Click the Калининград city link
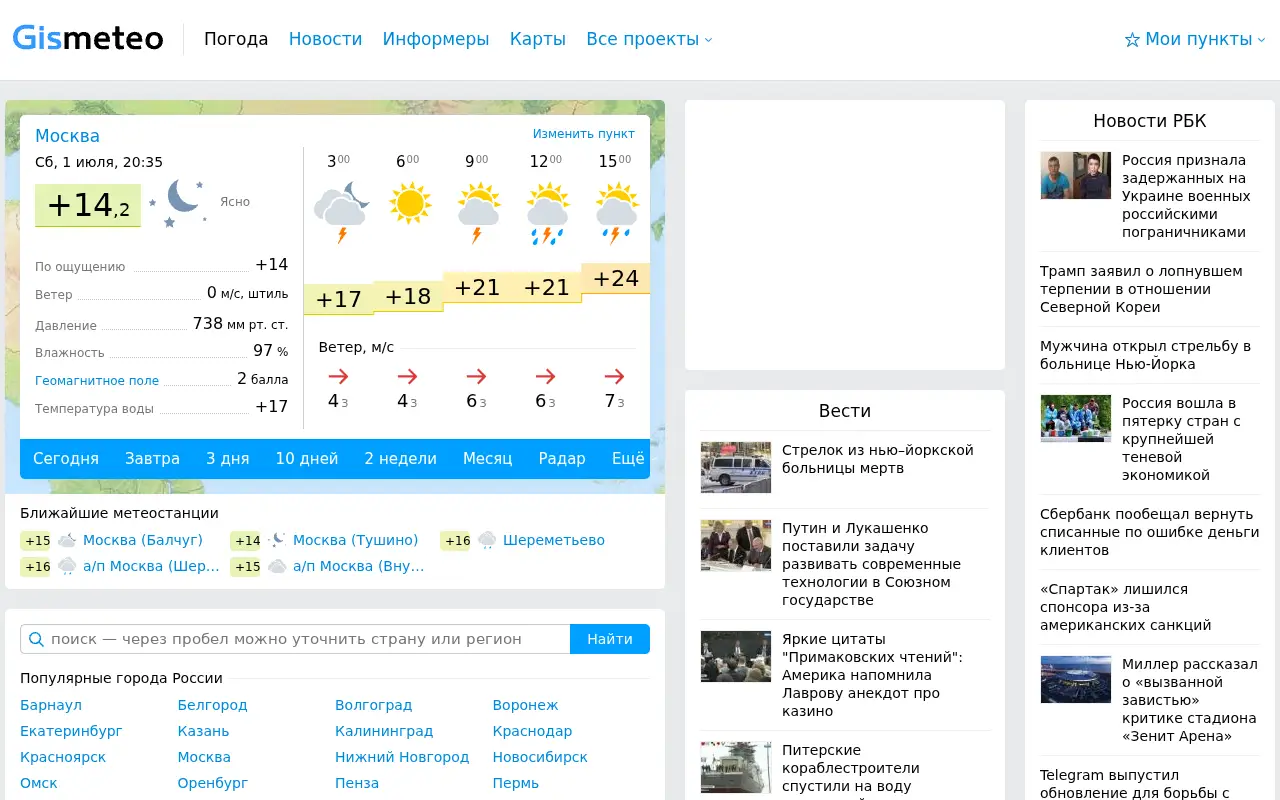 [x=384, y=731]
